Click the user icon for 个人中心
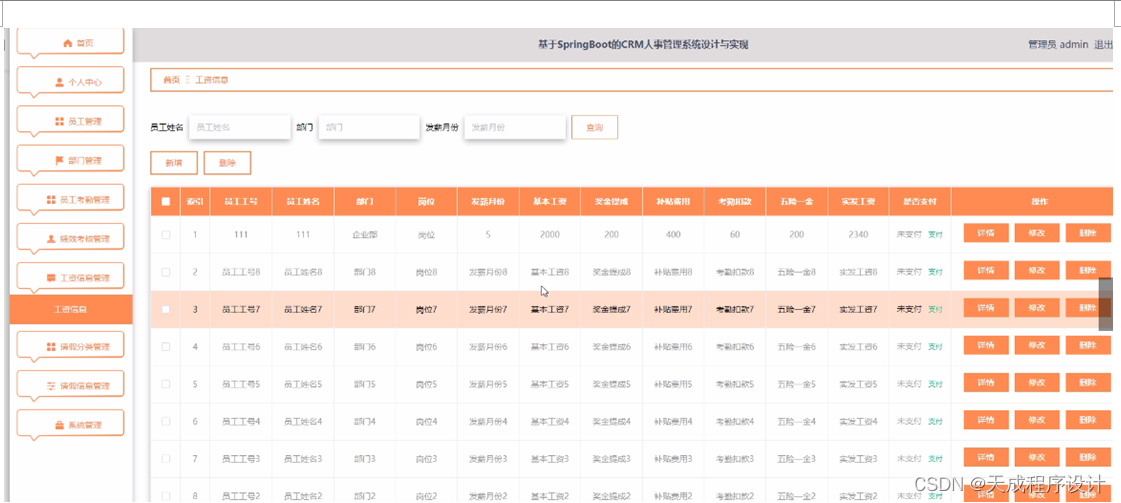The width and height of the screenshot is (1121, 503). point(59,82)
